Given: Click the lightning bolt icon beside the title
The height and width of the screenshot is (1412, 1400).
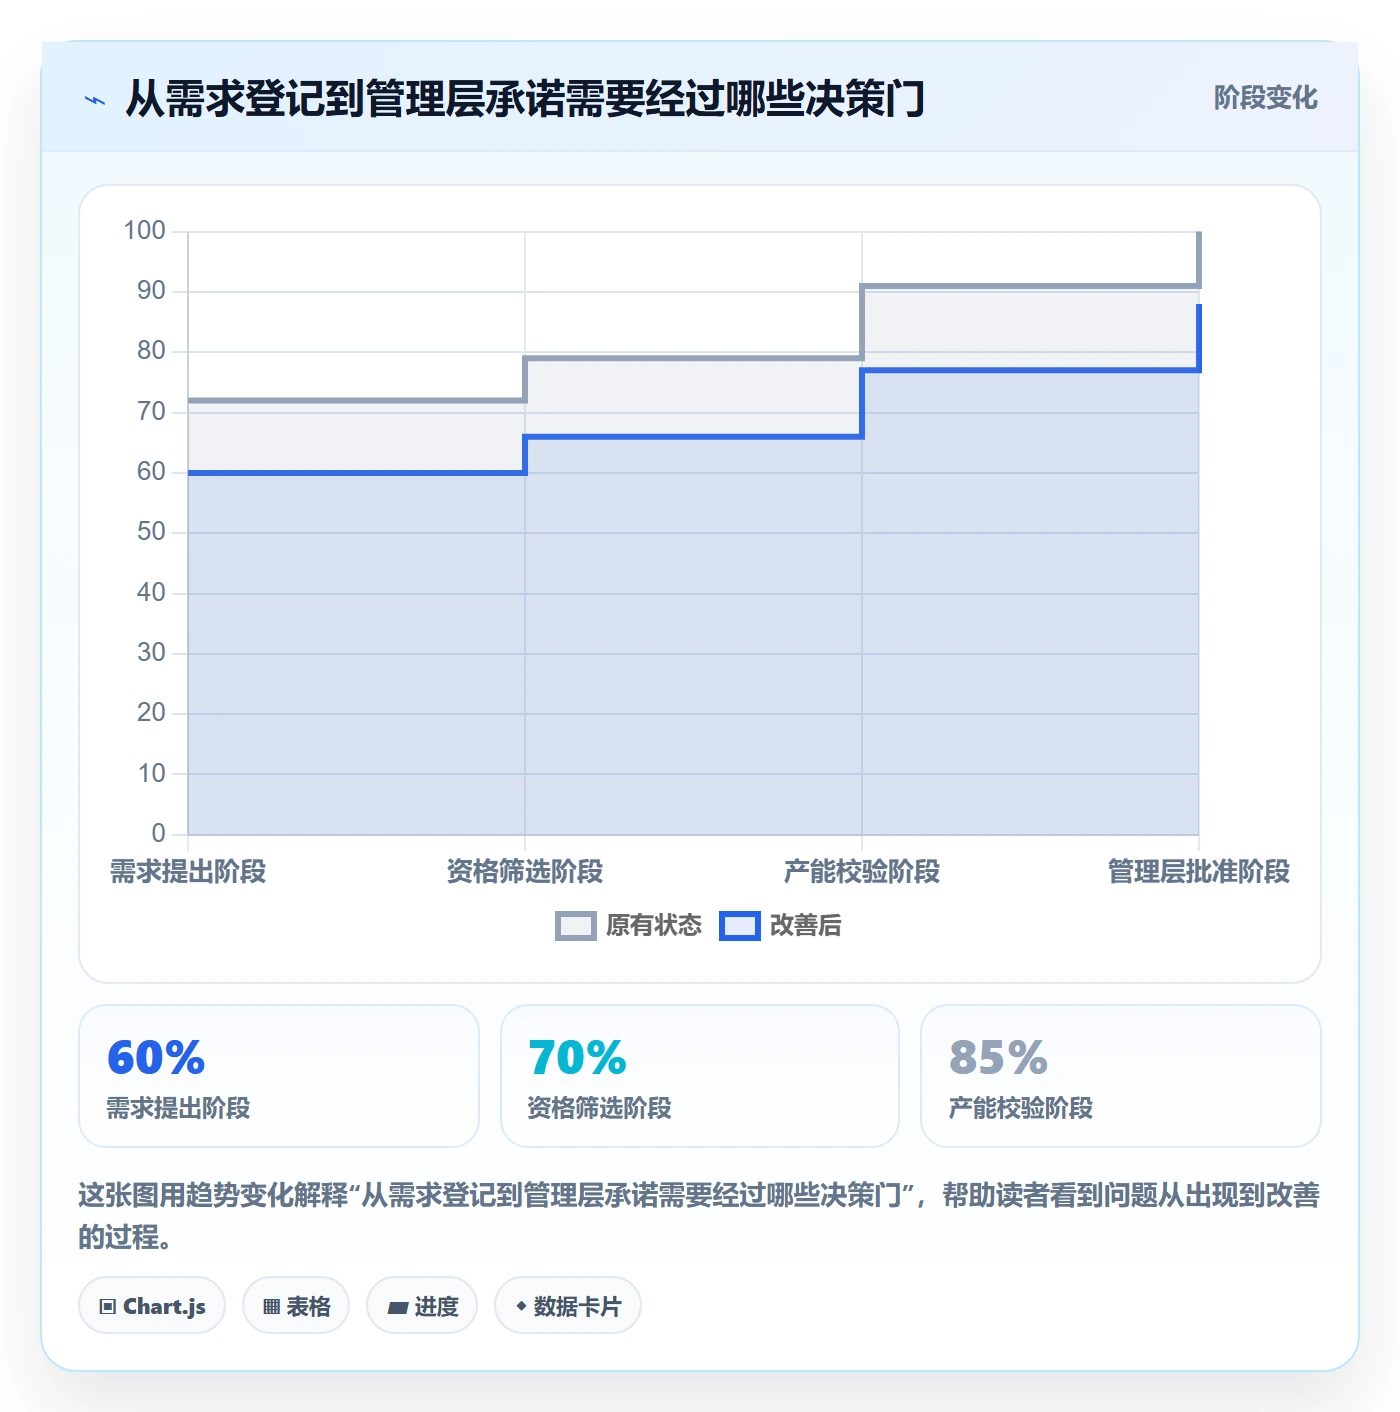Looking at the screenshot, I should point(95,100).
